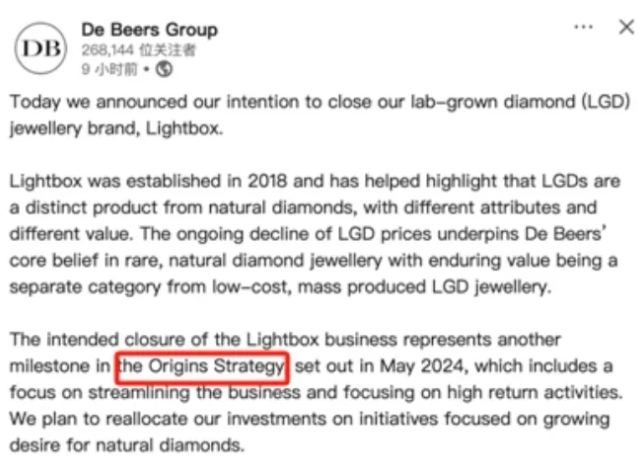Click the globe public-visibility icon
643x465 pixels.
coord(165,69)
